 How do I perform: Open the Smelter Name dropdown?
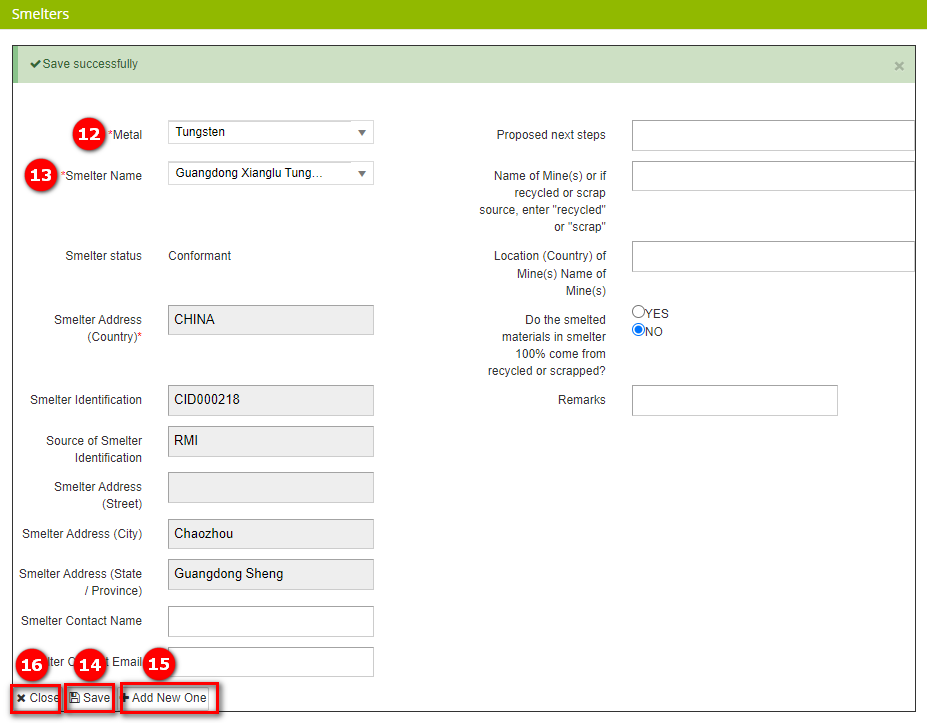[271, 173]
